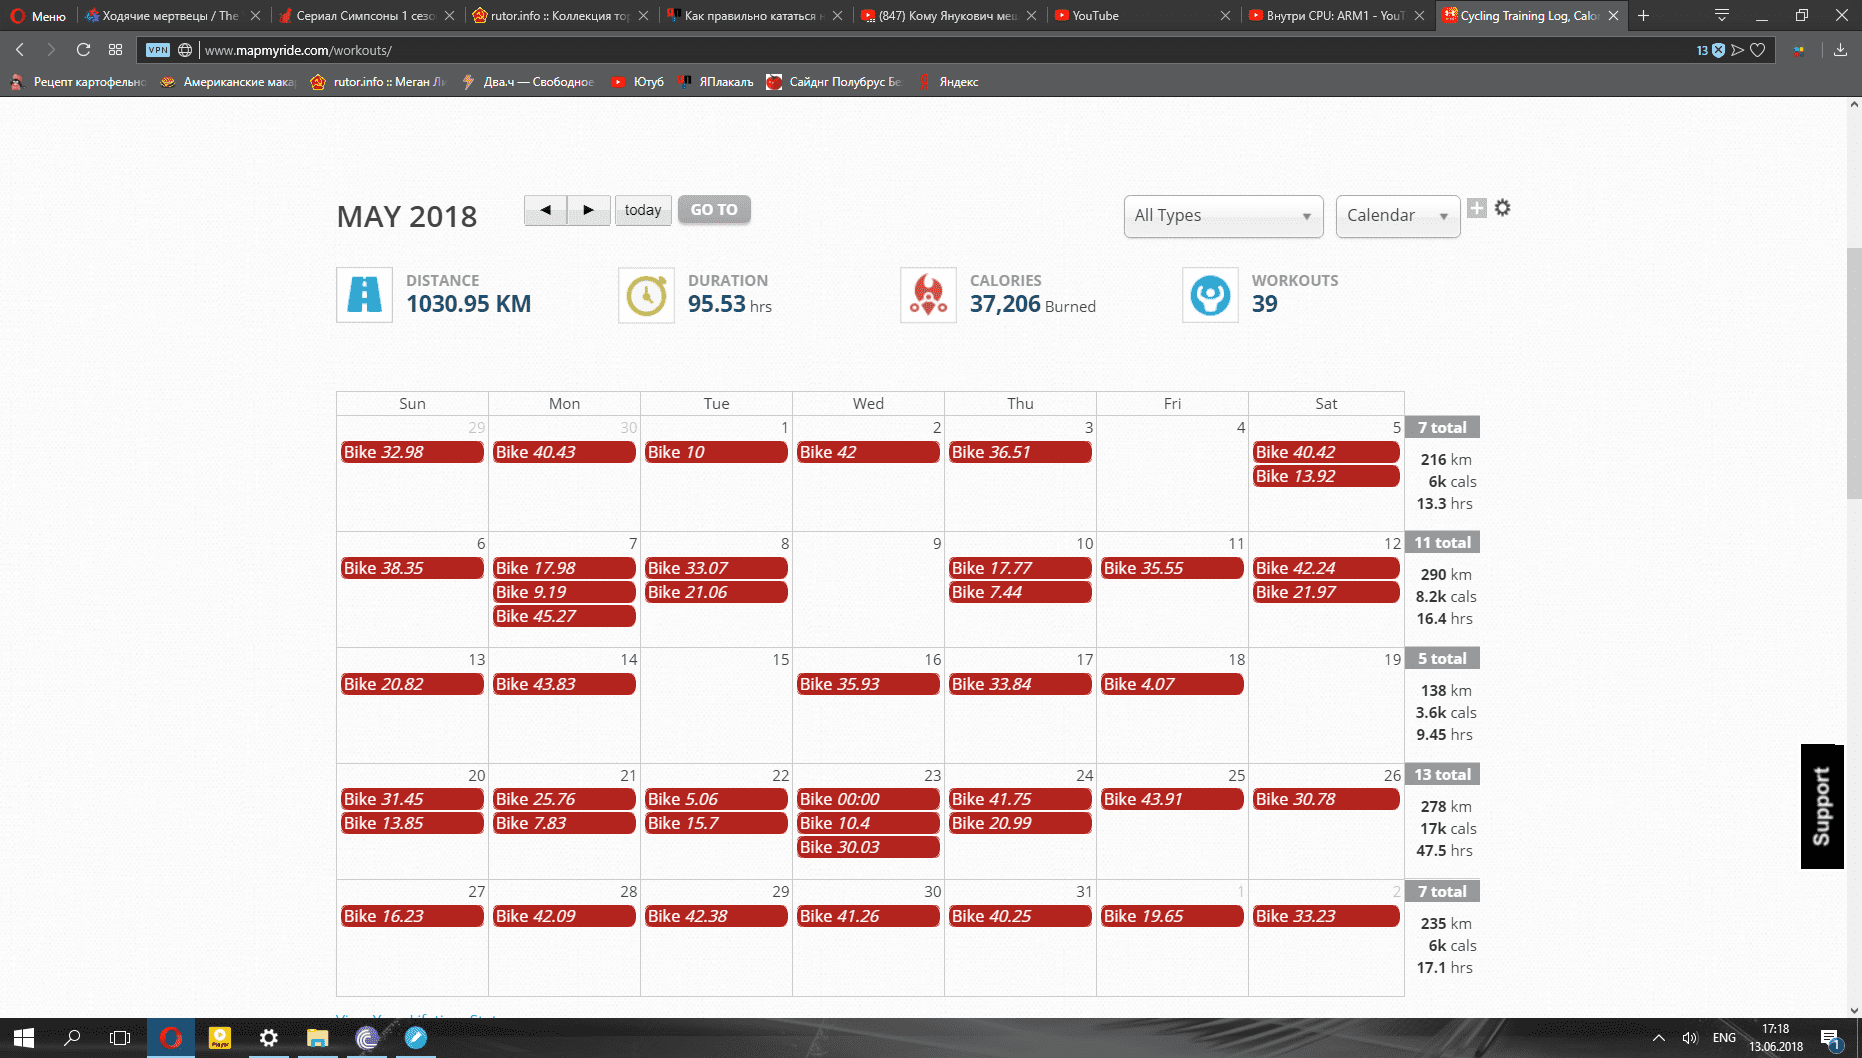Click the address bar URL
1862x1058 pixels.
click(299, 50)
